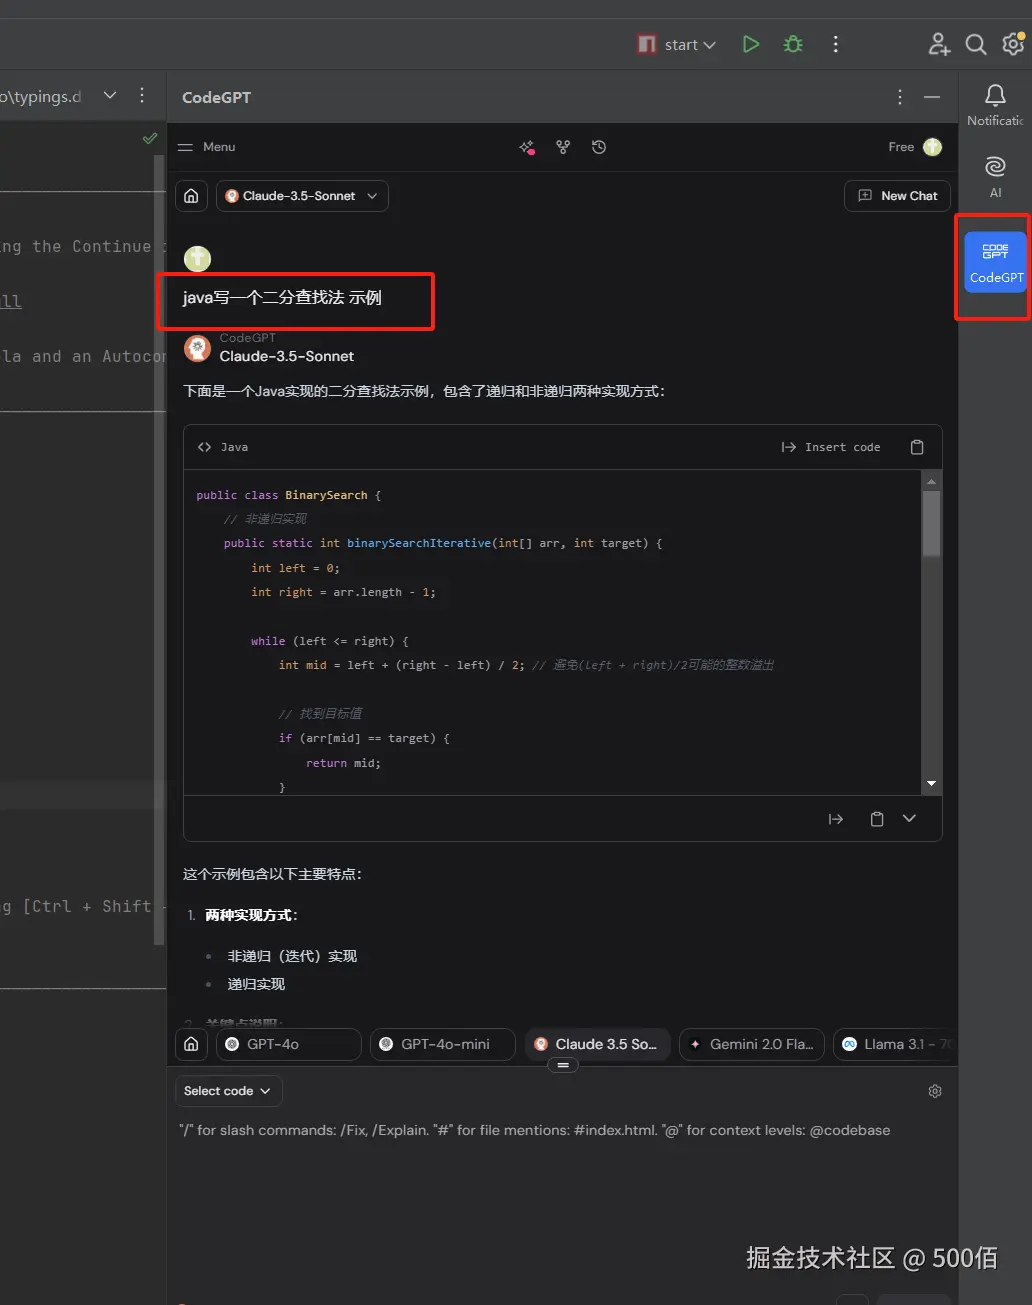Click the code block scrollbar thumb
Screen dimensions: 1032x1305
pyautogui.click(x=931, y=524)
